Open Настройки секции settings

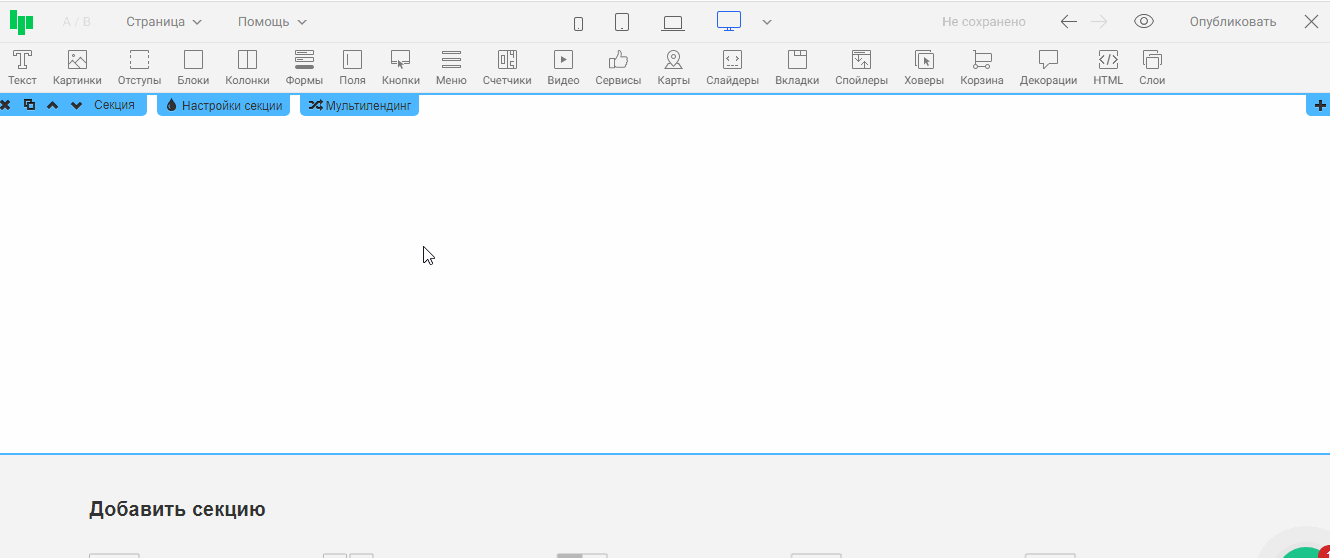click(x=224, y=105)
